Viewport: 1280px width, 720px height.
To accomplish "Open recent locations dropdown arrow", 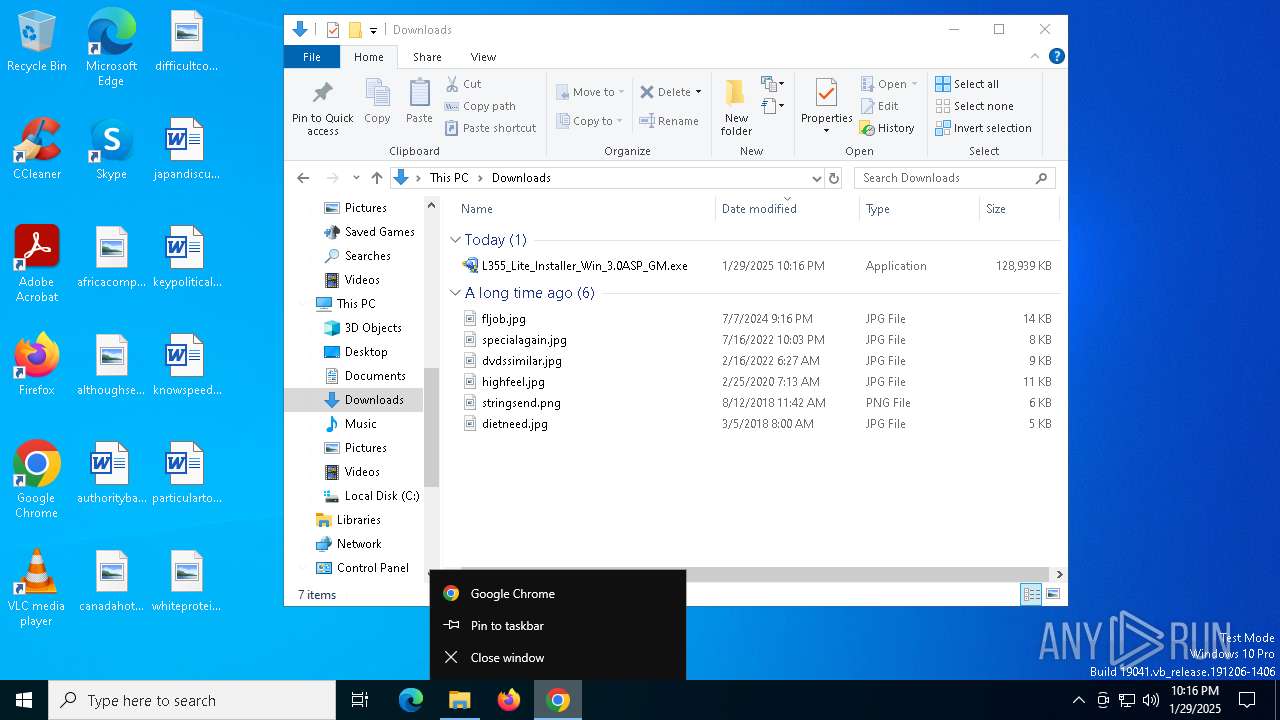I will (355, 178).
